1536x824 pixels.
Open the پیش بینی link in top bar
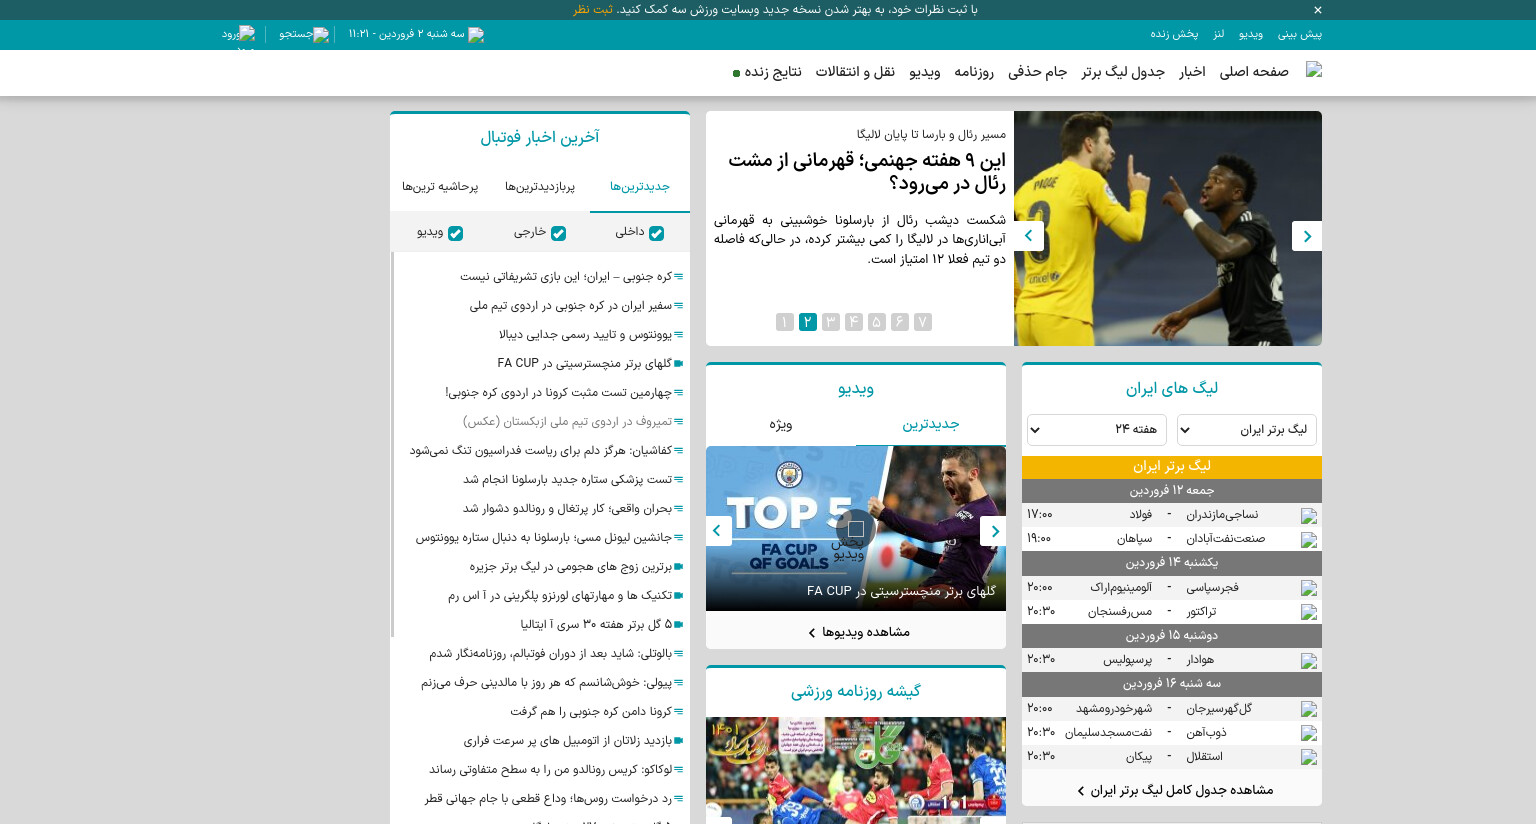point(1300,34)
